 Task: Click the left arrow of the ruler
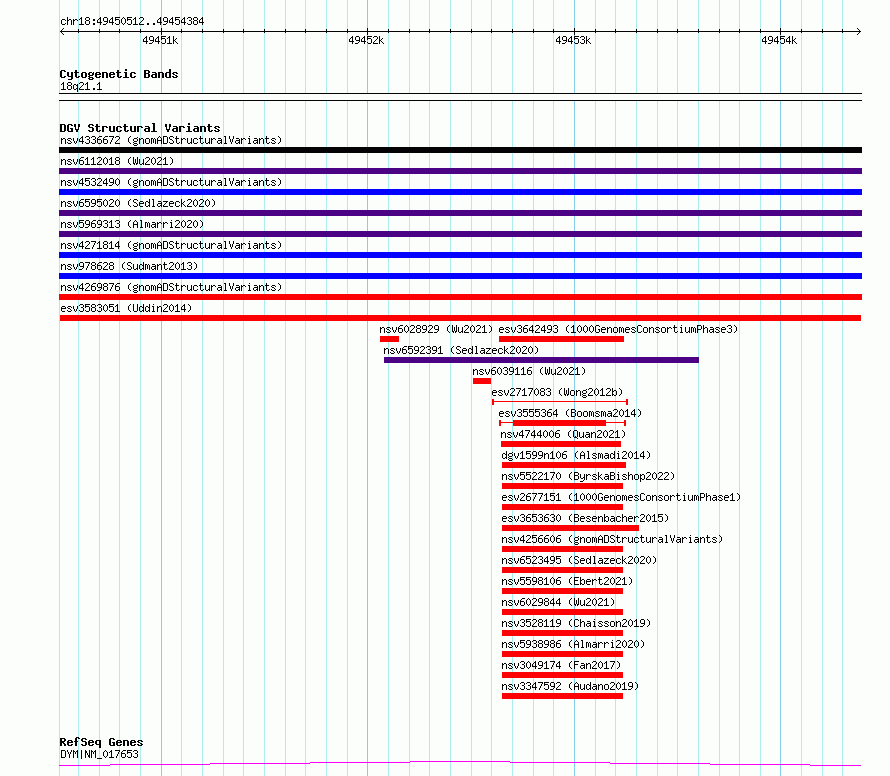tap(62, 32)
